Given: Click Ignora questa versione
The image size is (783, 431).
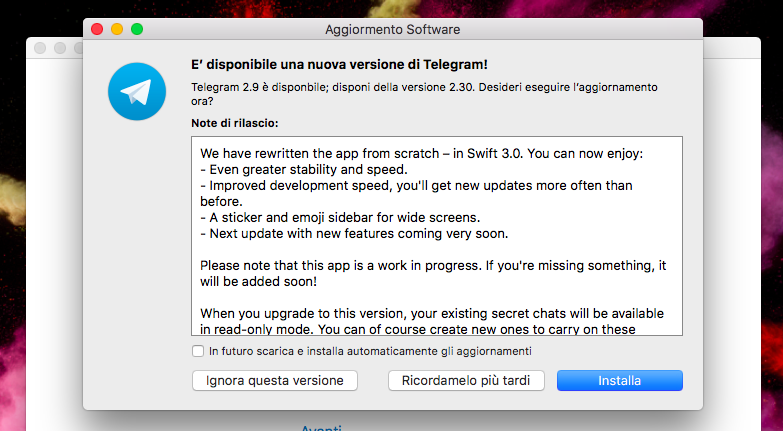Looking at the screenshot, I should [x=275, y=381].
